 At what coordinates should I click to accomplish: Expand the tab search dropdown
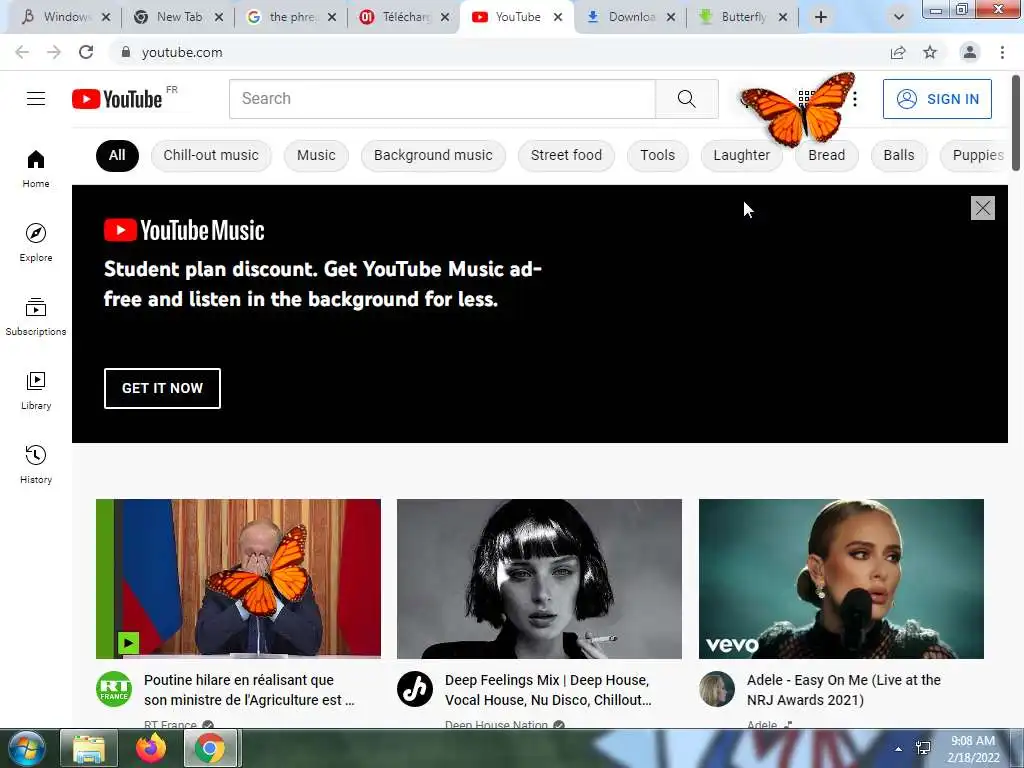click(x=899, y=17)
